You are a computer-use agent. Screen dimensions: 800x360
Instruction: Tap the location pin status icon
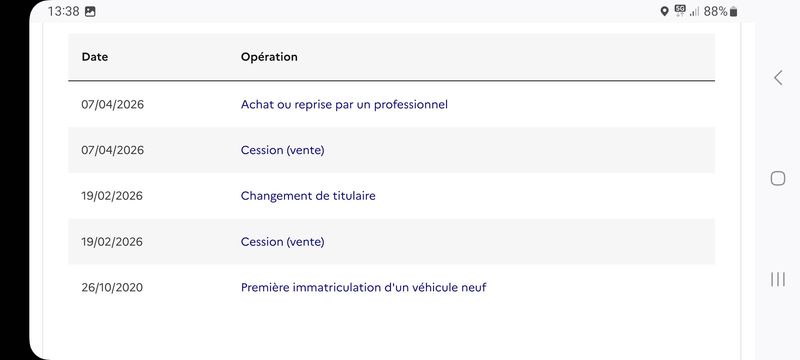(x=664, y=11)
